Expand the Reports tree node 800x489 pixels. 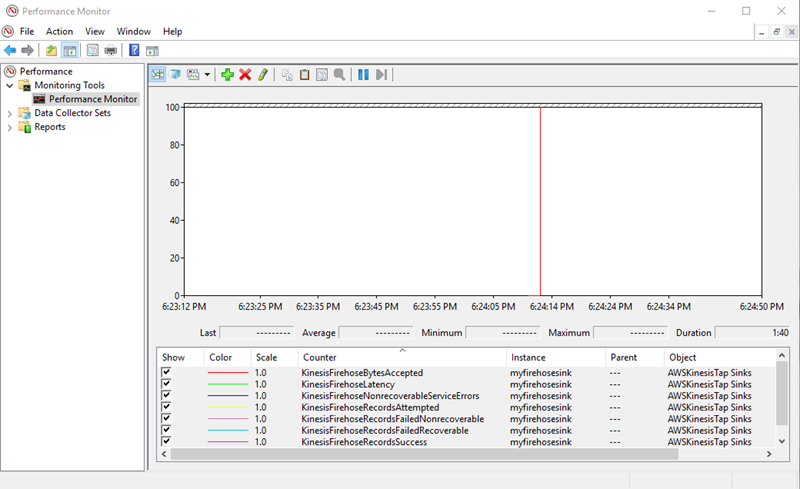pos(10,127)
